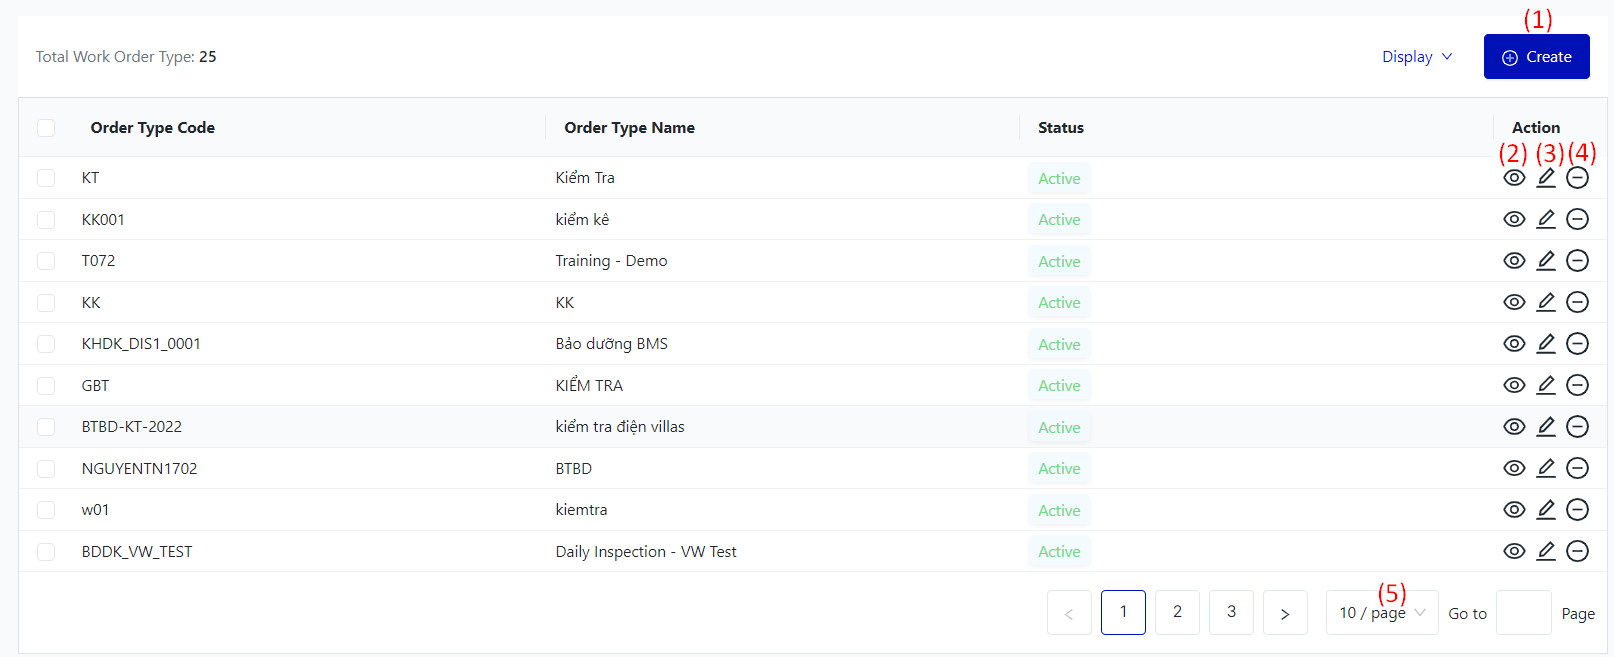The height and width of the screenshot is (657, 1614).
Task: Edit the KK001 order type
Action: [1546, 219]
